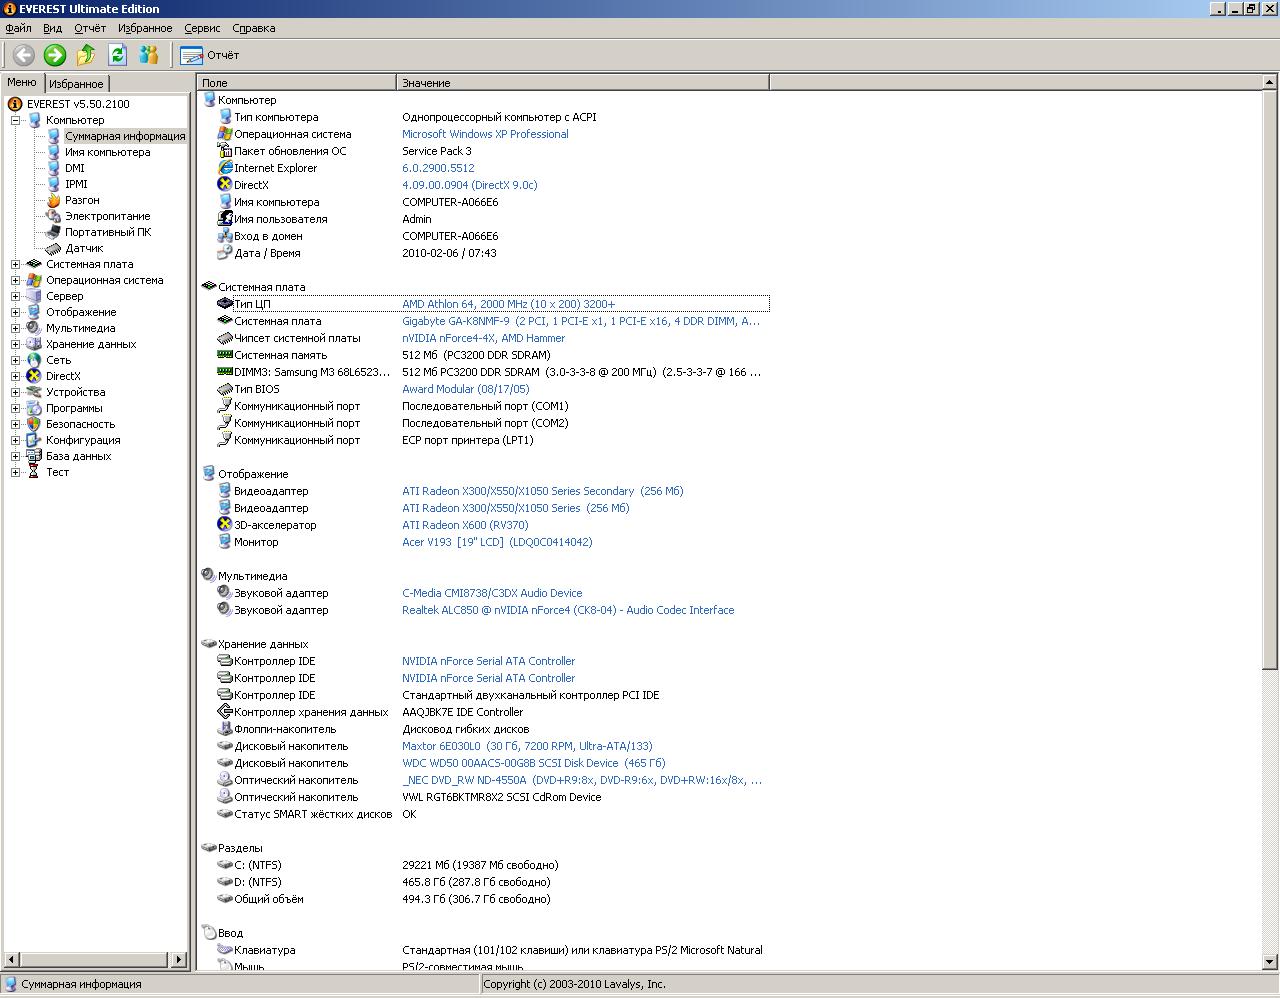The width and height of the screenshot is (1280, 998).
Task: Collapse the Компьютер tree node
Action: click(16, 120)
